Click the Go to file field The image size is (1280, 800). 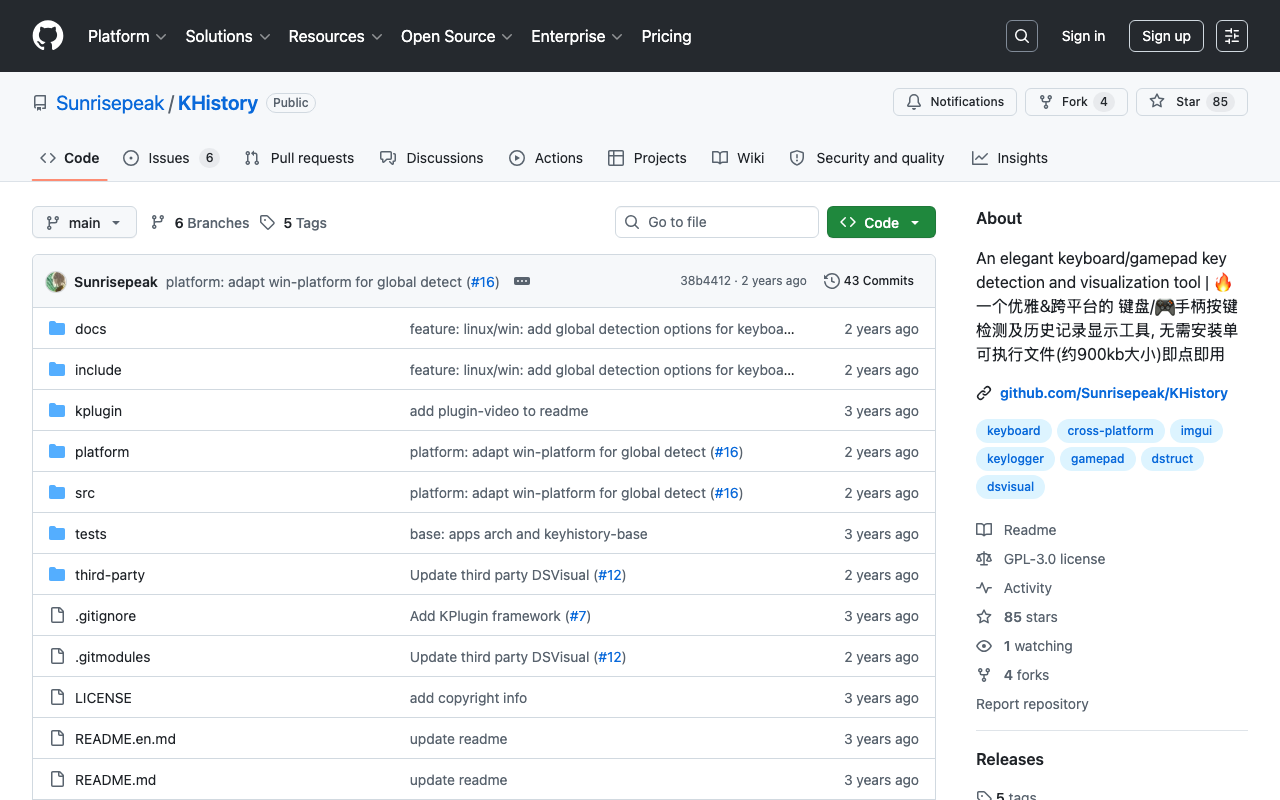(717, 222)
